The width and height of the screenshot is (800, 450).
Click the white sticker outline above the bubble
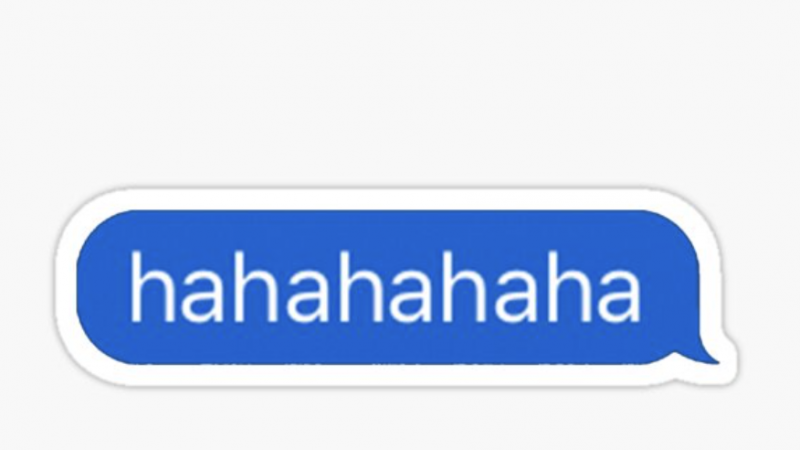(x=388, y=199)
